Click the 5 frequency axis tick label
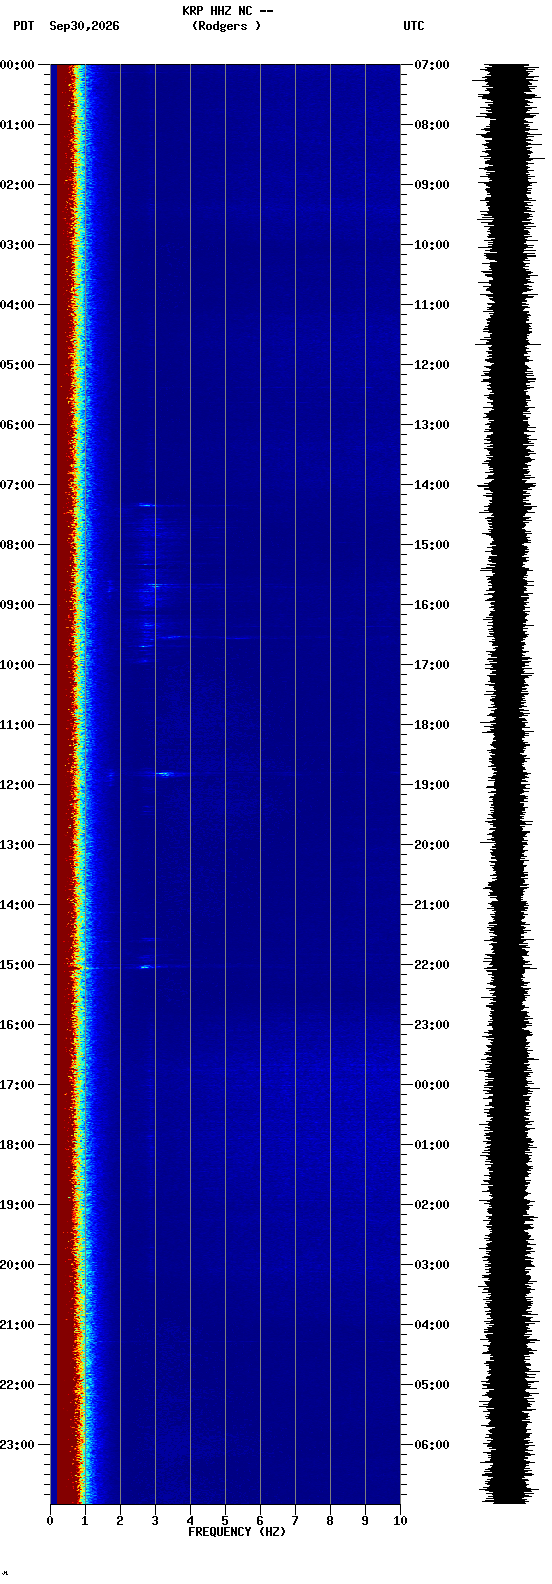This screenshot has height=1584, width=552. 225,1521
